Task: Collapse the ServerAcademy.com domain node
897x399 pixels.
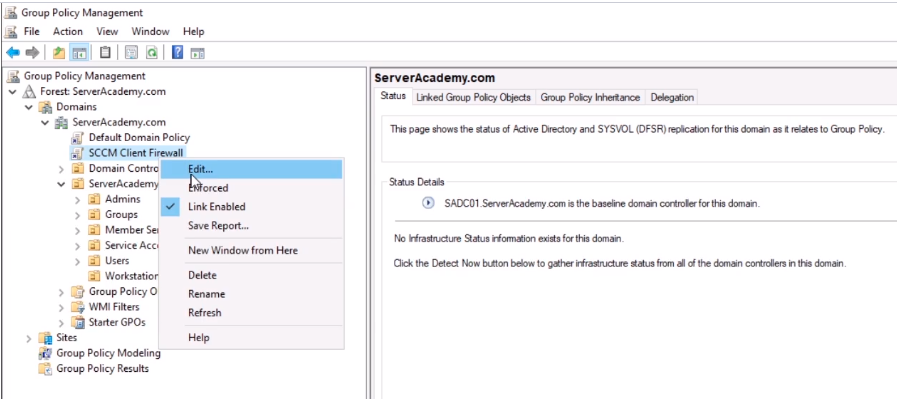Action: click(45, 123)
